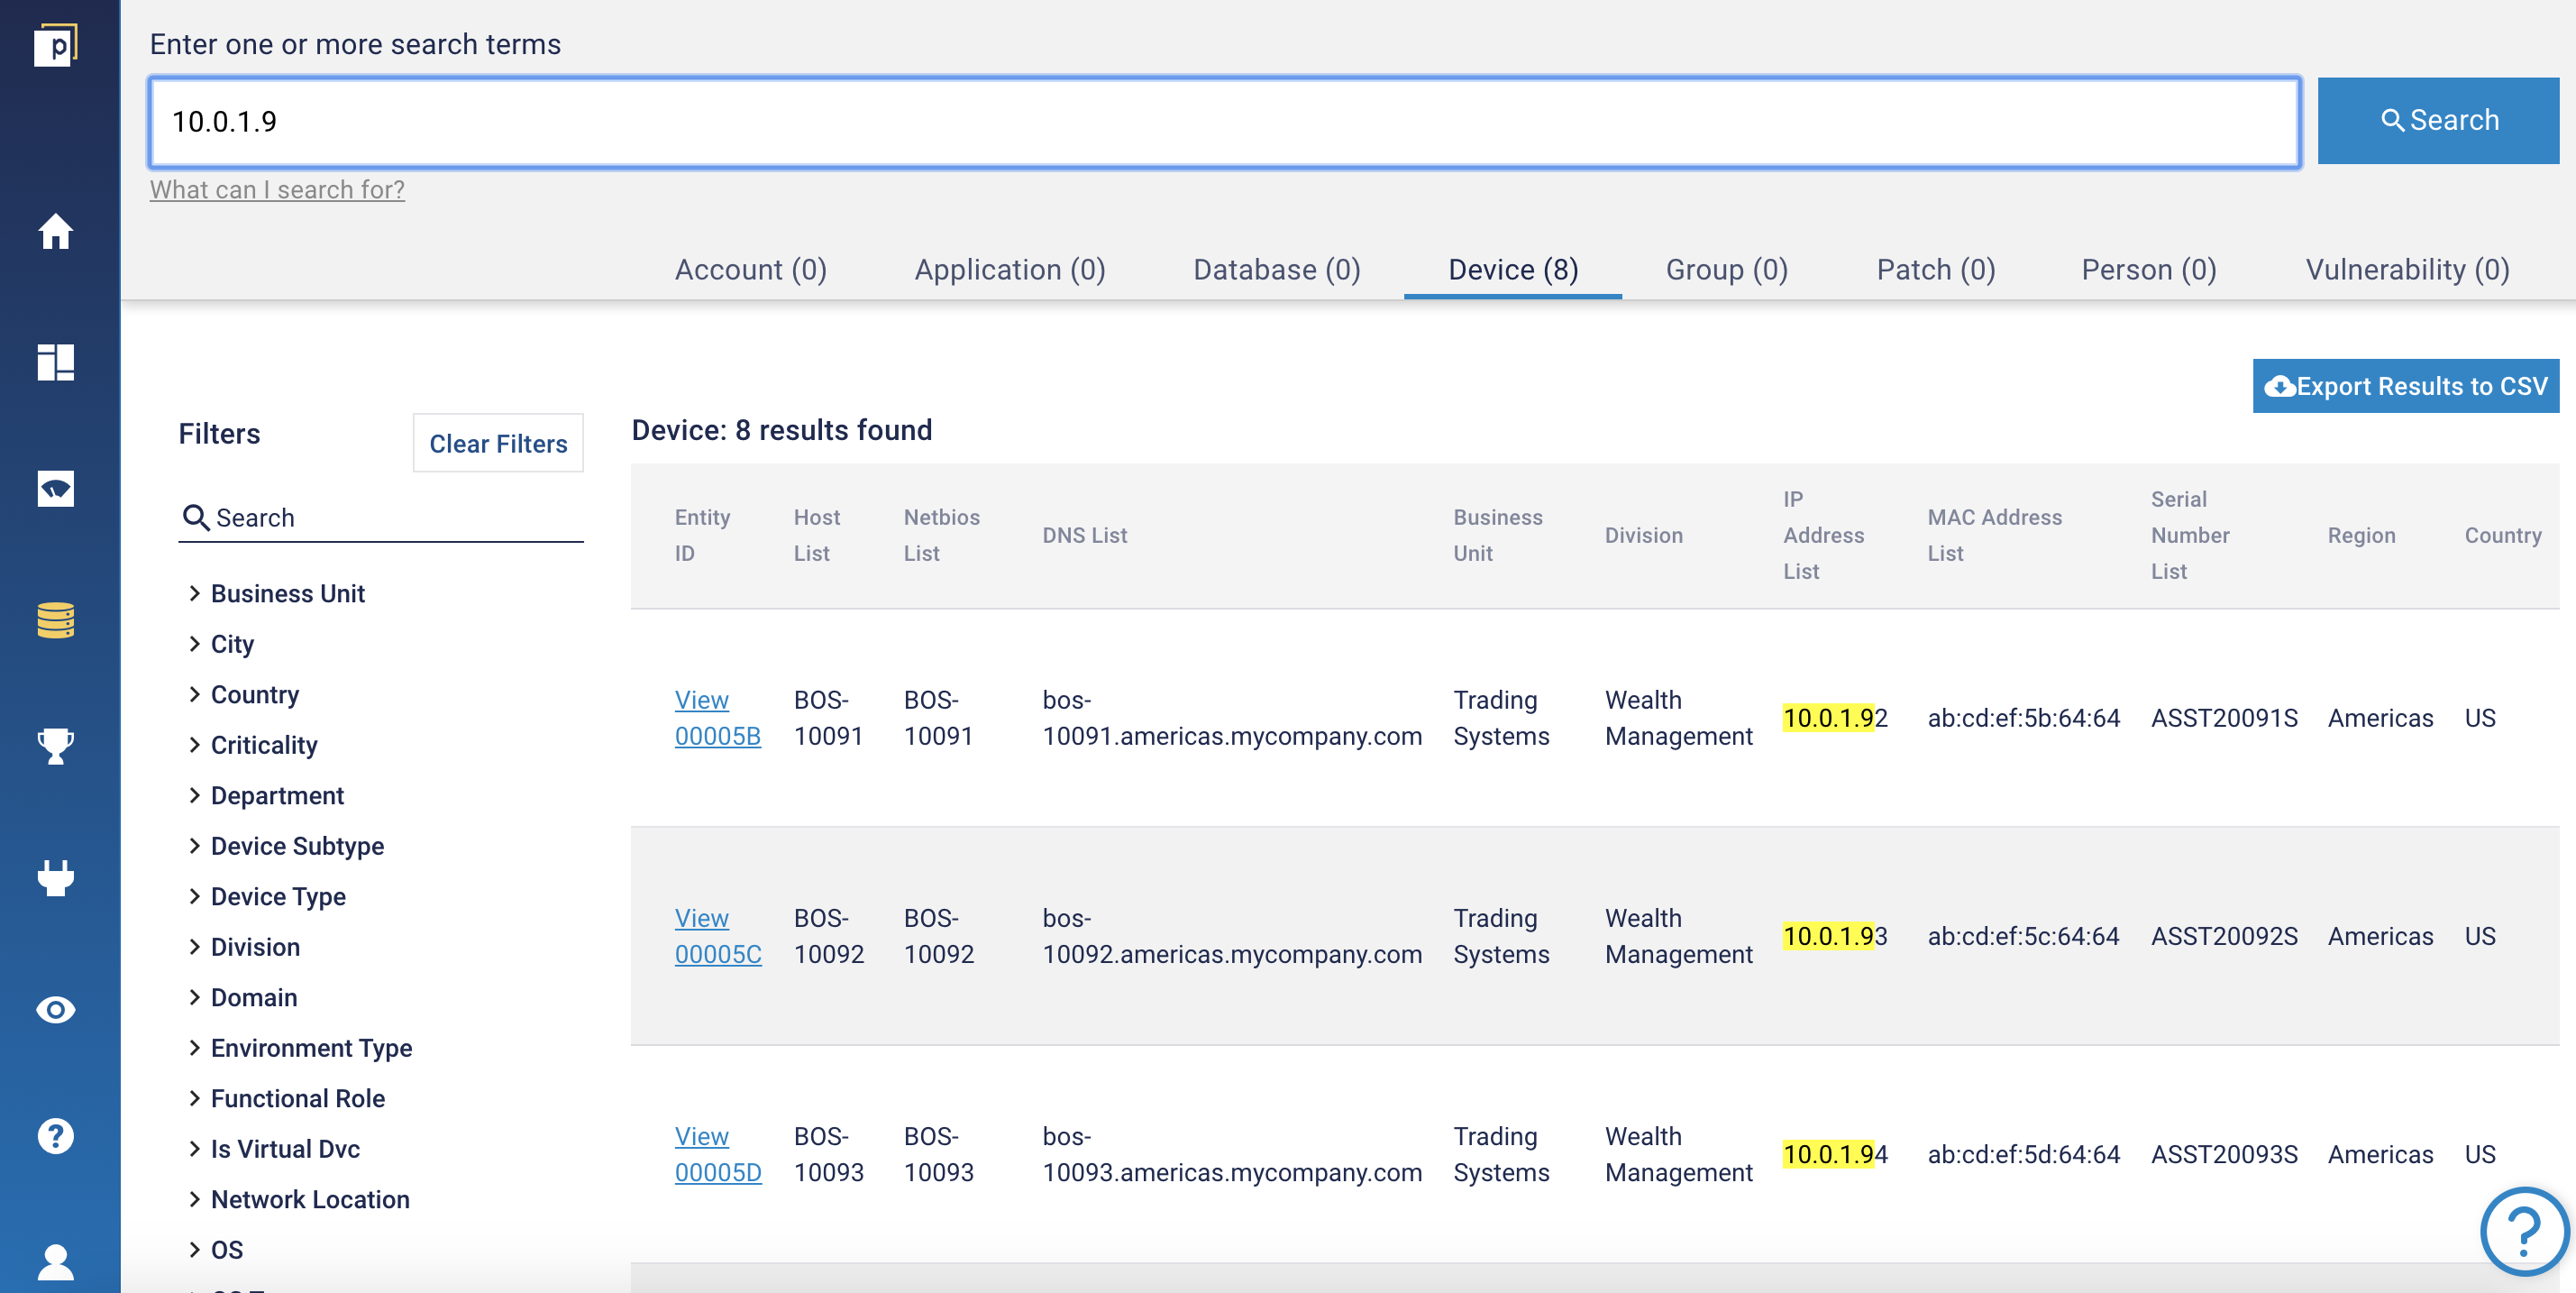
Task: Select MAC address ab:cd:ef:5b:64:64
Action: click(2023, 718)
